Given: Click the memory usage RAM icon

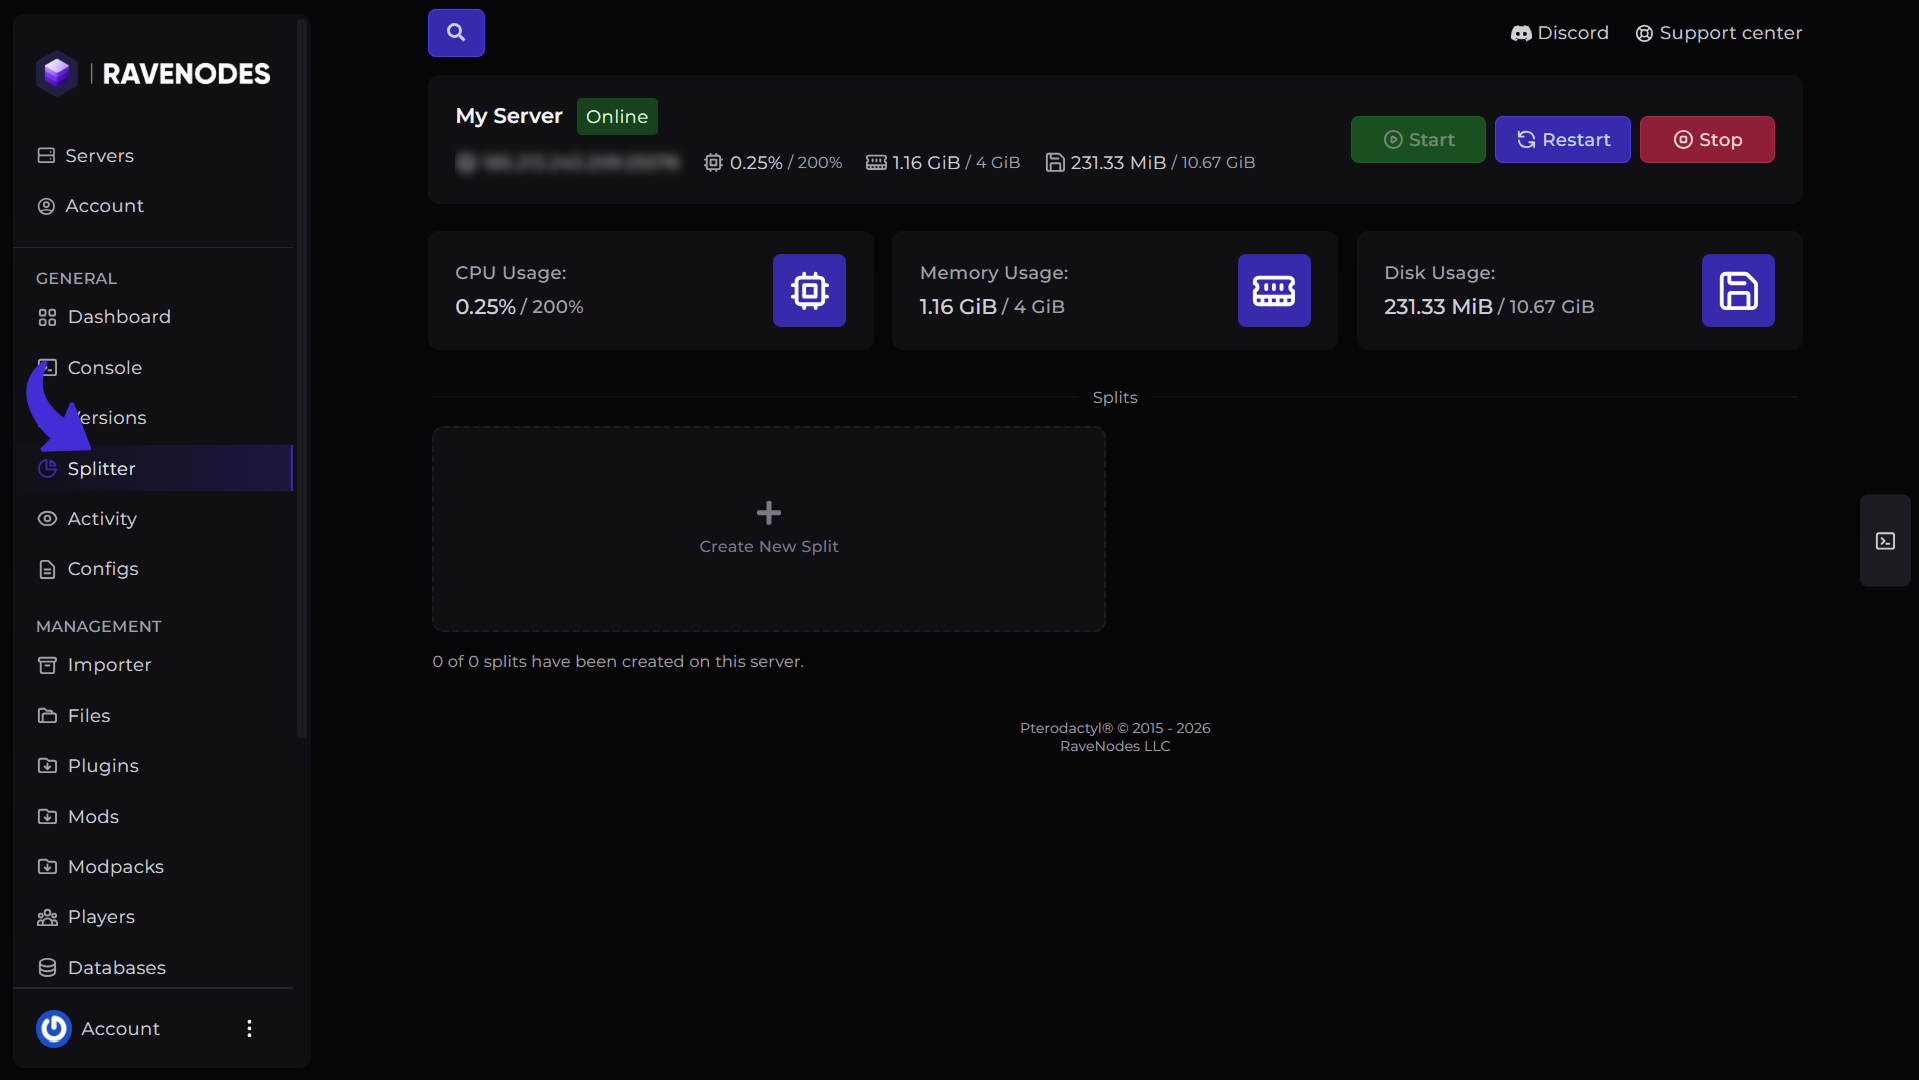Looking at the screenshot, I should coord(1274,290).
